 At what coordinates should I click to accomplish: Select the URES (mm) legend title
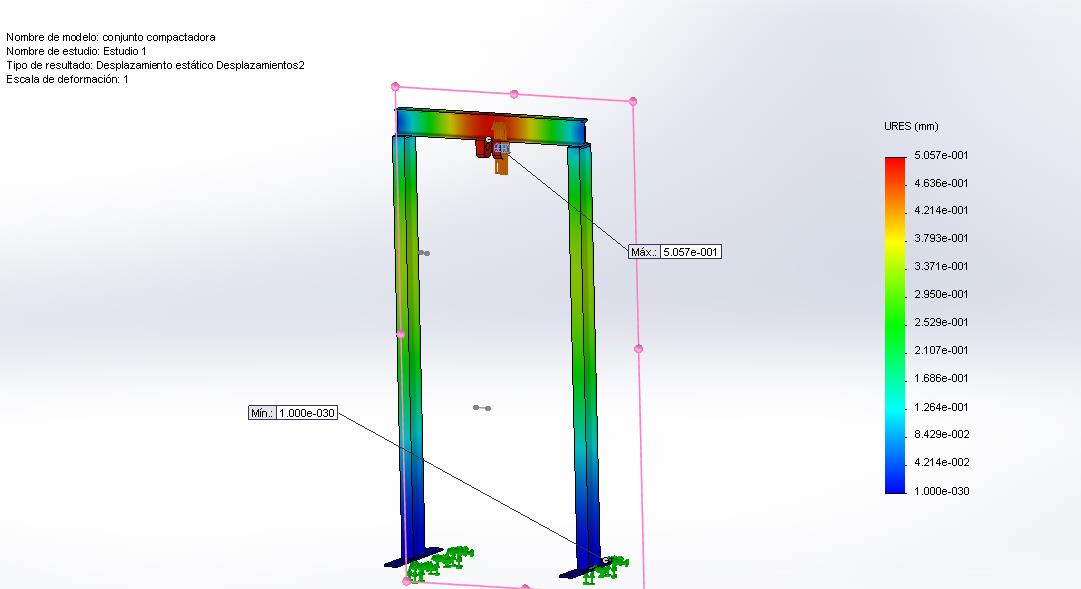pos(911,126)
